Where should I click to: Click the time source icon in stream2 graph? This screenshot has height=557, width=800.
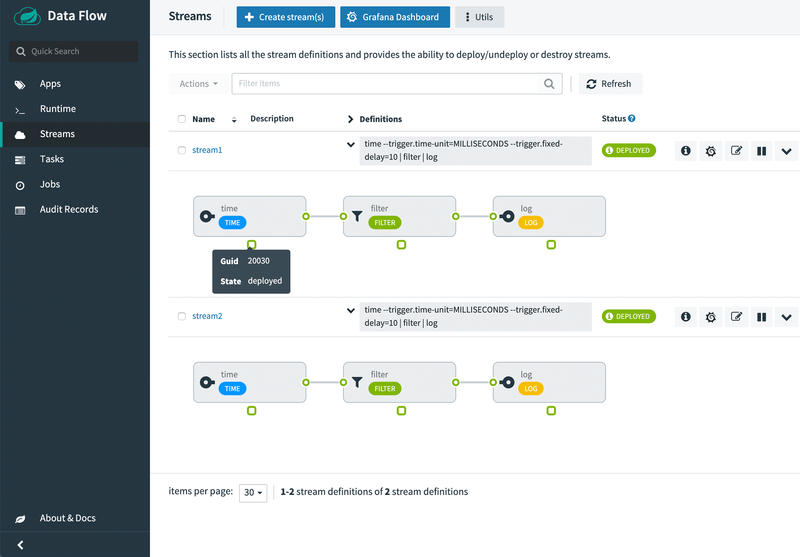[207, 382]
